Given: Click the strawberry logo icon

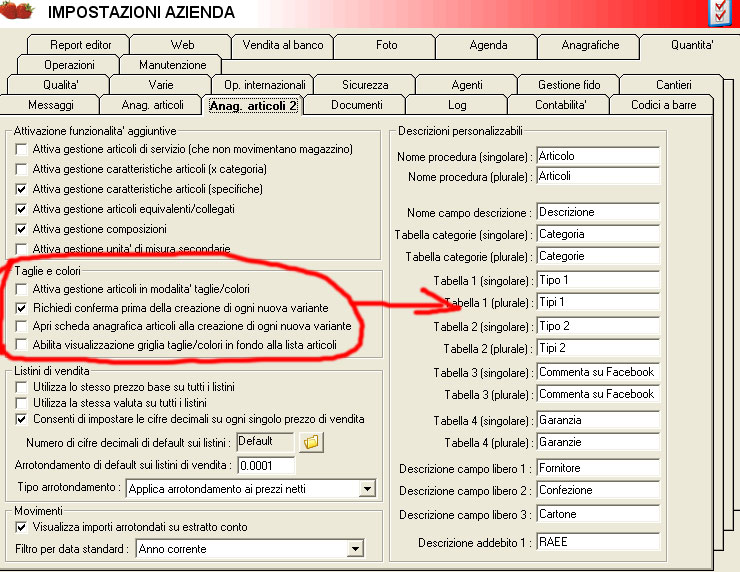Looking at the screenshot, I should tap(17, 10).
